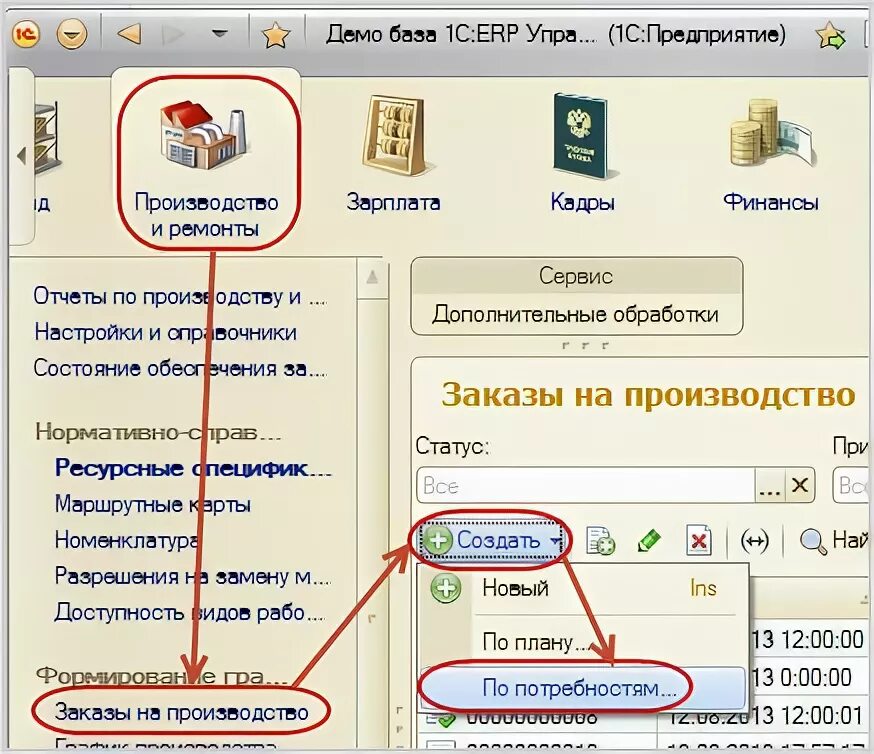This screenshot has height=754, width=874.
Task: Open the Создать dropdown button
Action: click(x=492, y=540)
